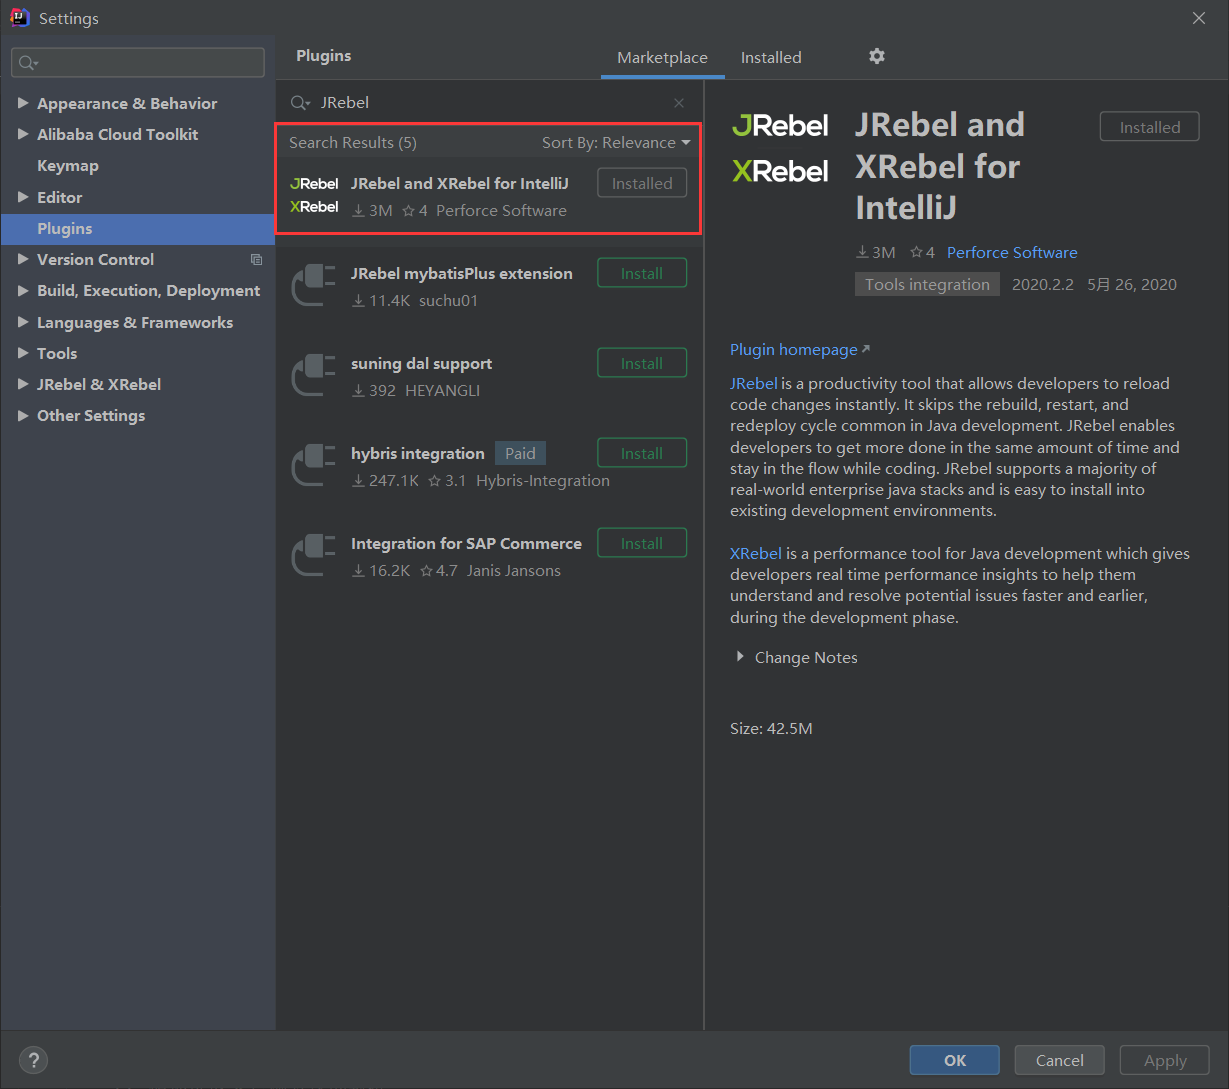This screenshot has width=1229, height=1089.
Task: Select Keymap in settings tree
Action: click(68, 165)
